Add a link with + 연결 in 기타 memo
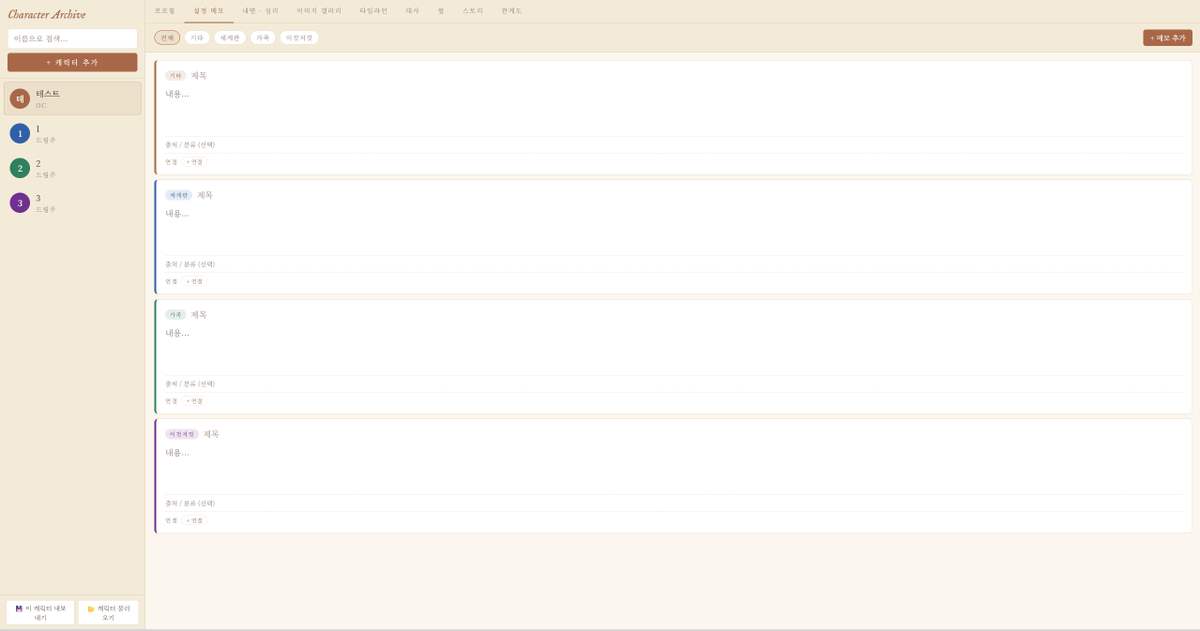The width and height of the screenshot is (1200, 631). click(x=194, y=162)
